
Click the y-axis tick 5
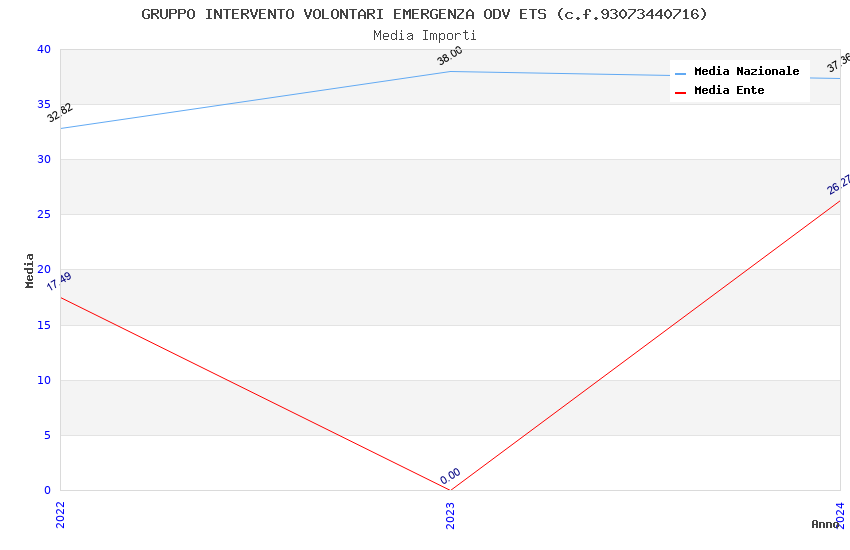[x=48, y=435]
